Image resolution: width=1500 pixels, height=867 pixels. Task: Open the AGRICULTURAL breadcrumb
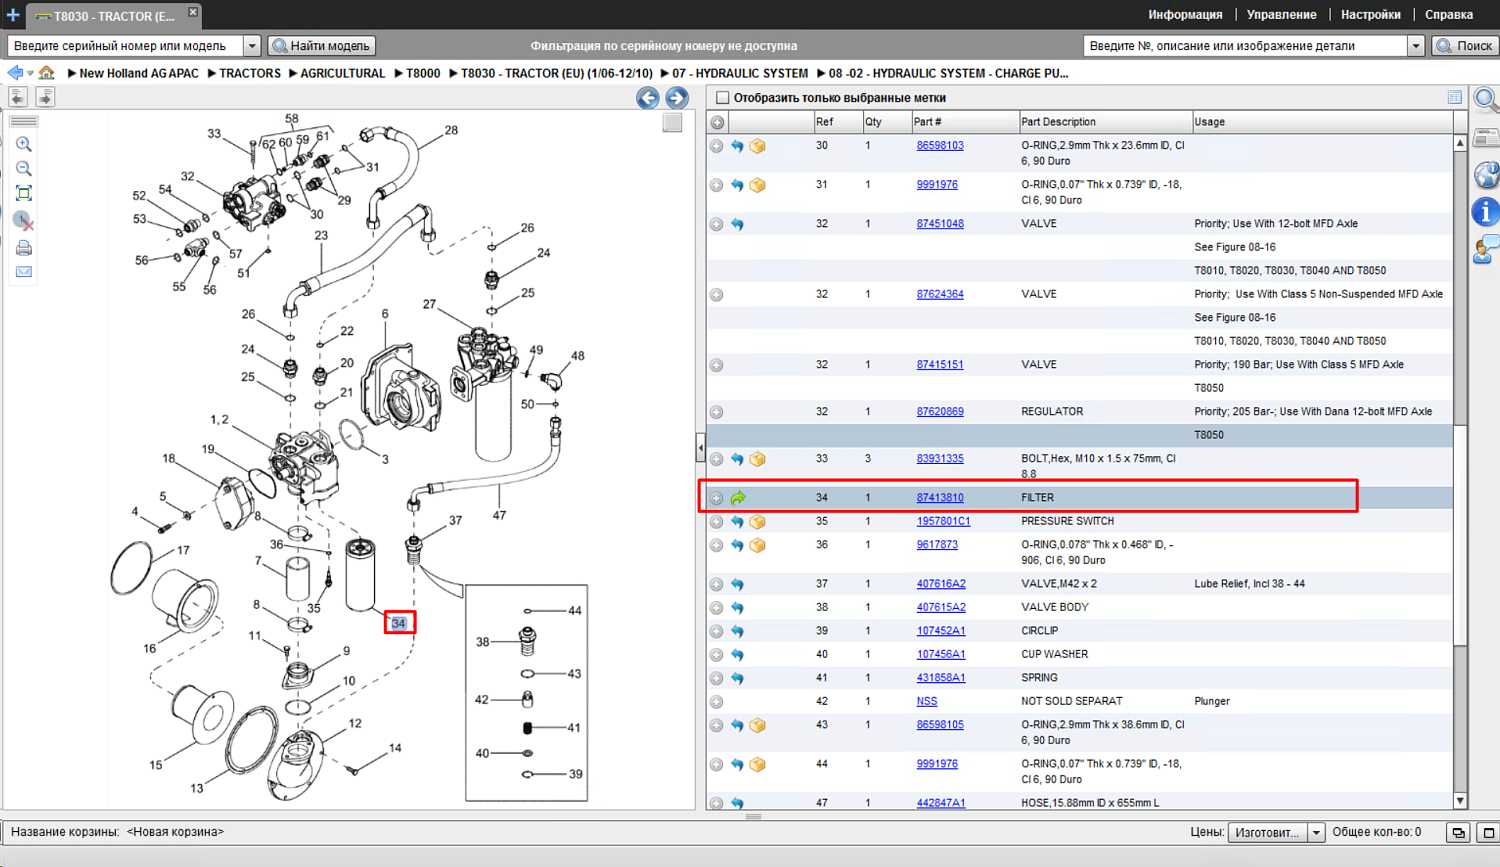343,73
